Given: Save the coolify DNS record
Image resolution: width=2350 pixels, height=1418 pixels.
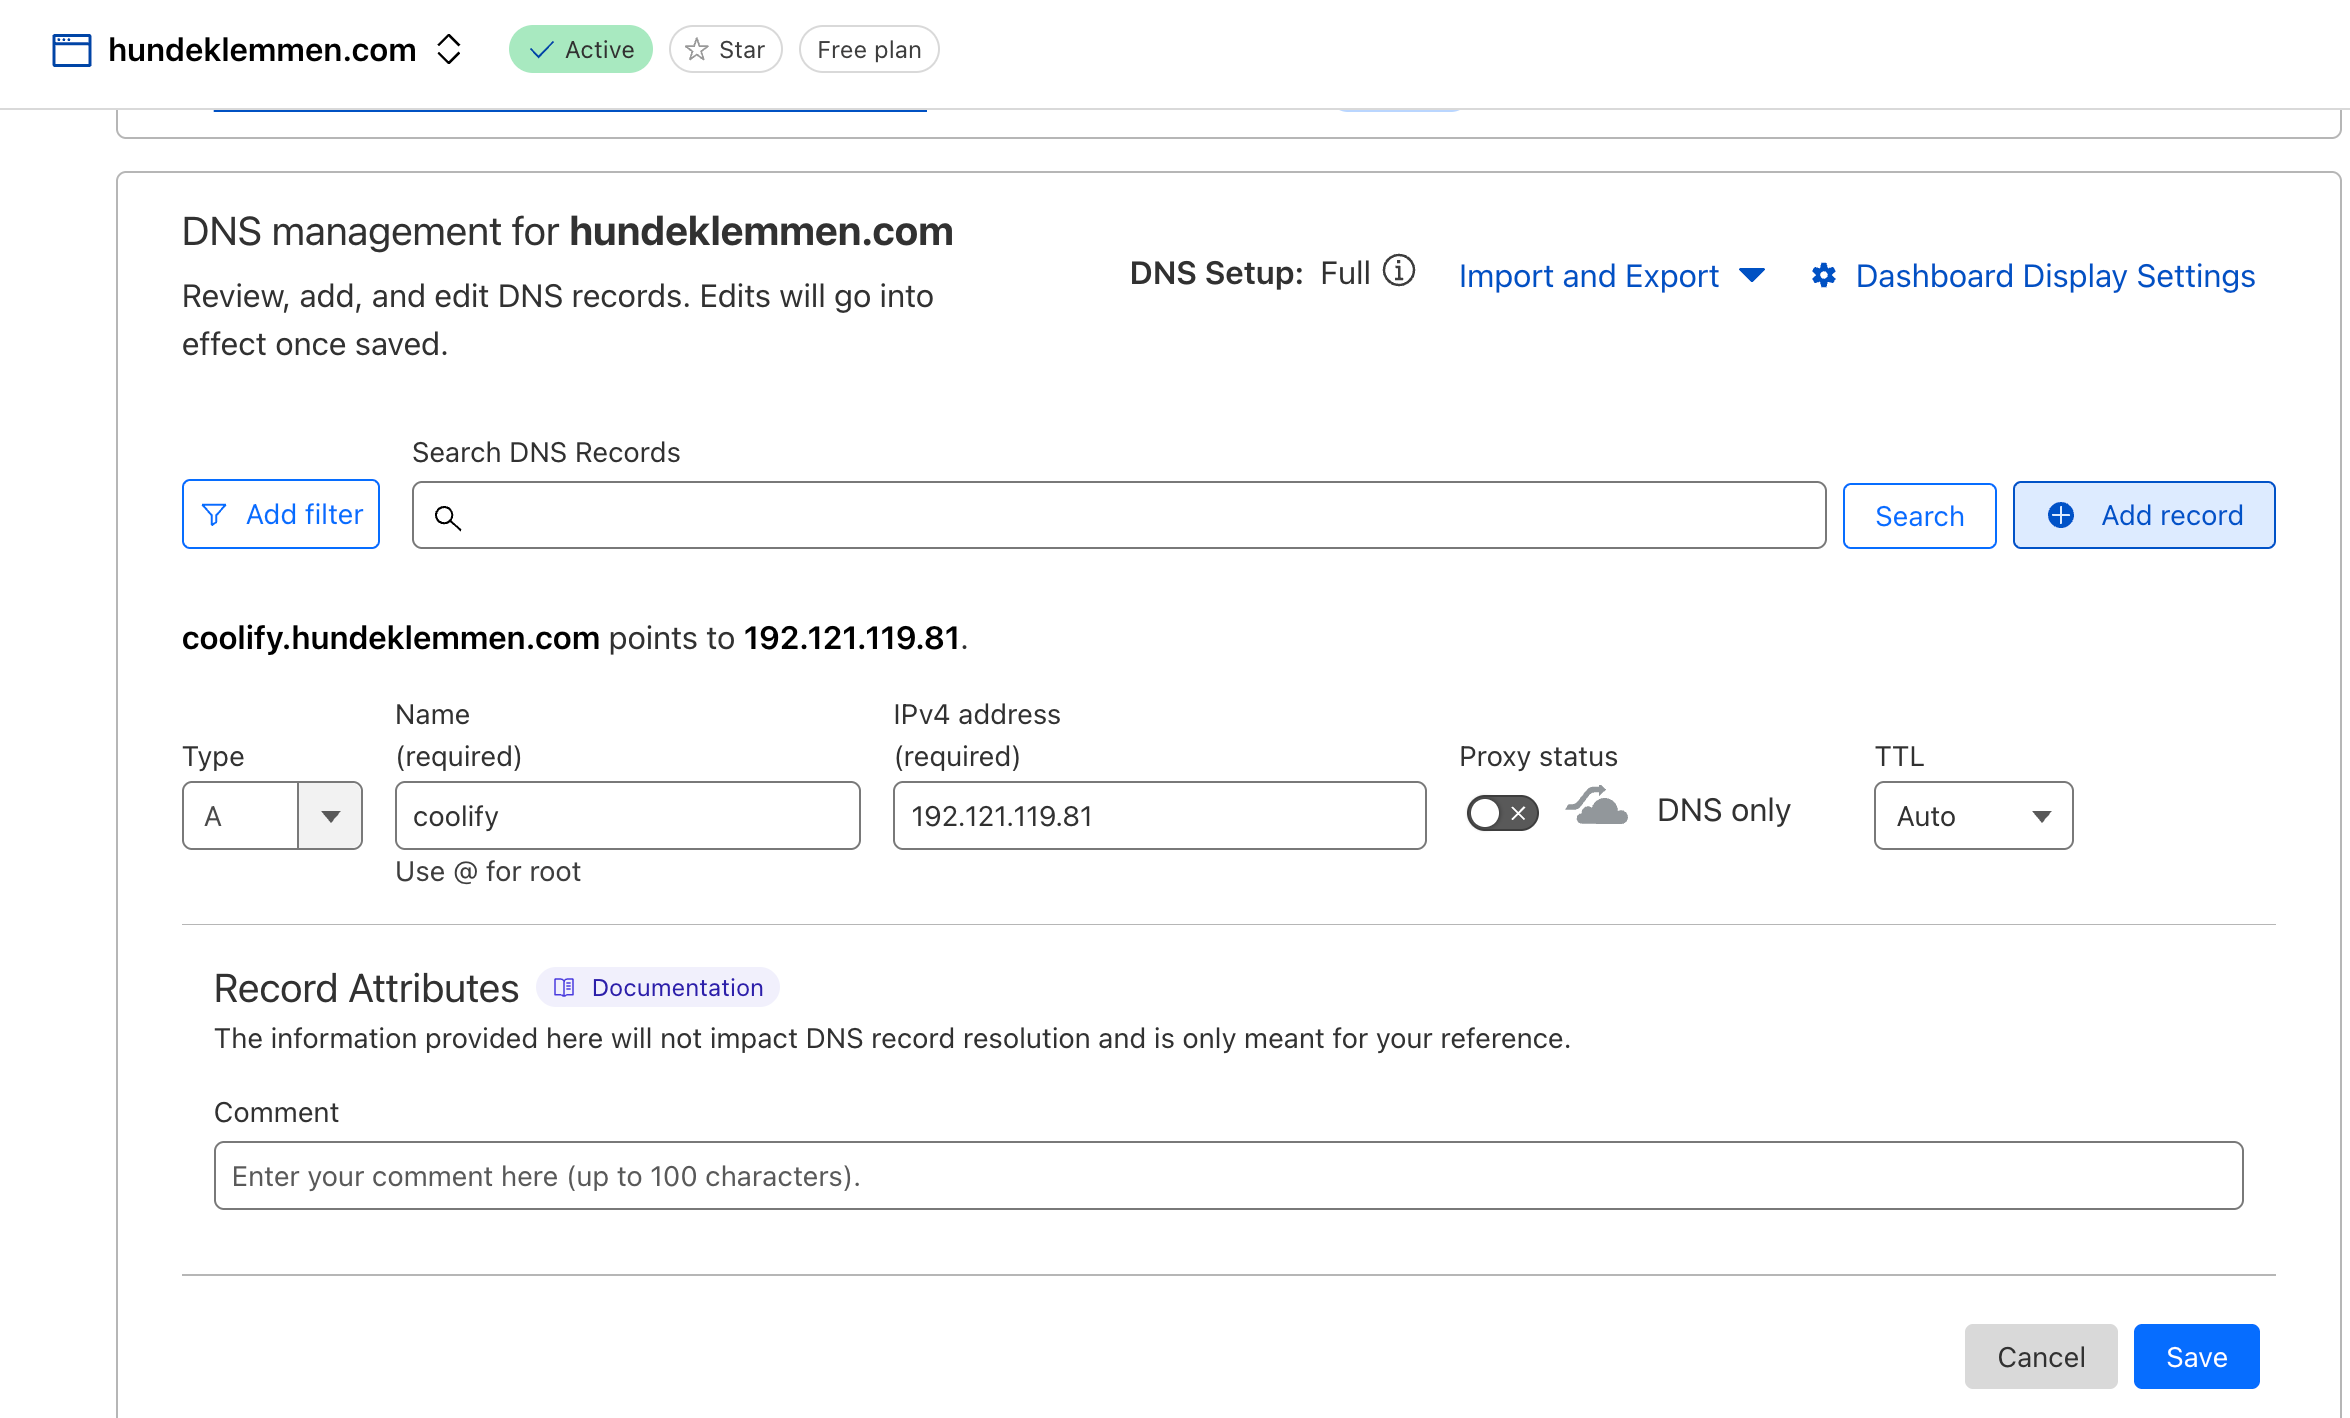Looking at the screenshot, I should (x=2196, y=1356).
